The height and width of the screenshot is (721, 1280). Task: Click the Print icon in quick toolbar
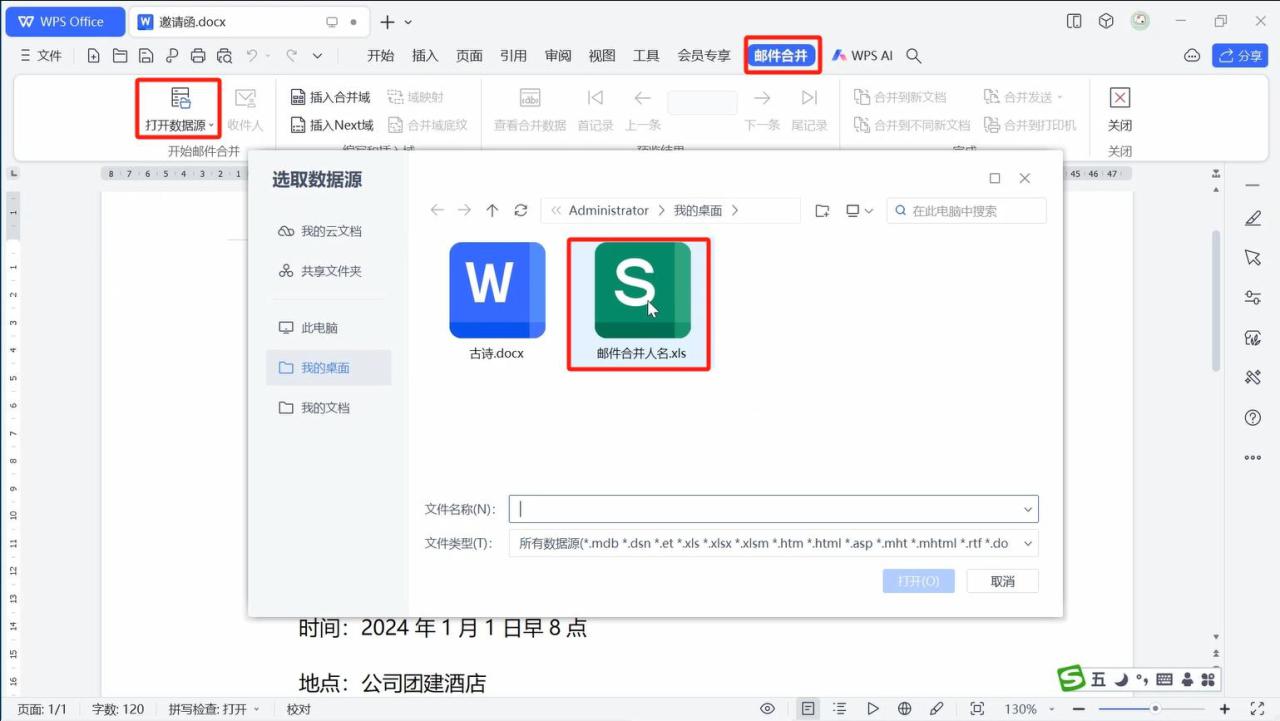pos(198,56)
